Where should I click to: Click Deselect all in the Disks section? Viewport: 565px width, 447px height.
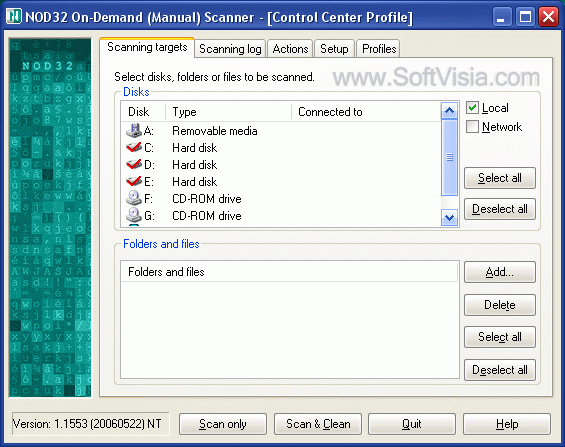pos(500,209)
